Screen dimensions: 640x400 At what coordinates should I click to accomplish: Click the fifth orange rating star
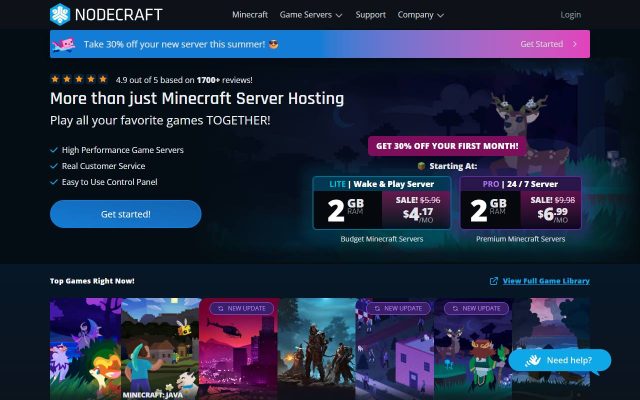pos(103,79)
